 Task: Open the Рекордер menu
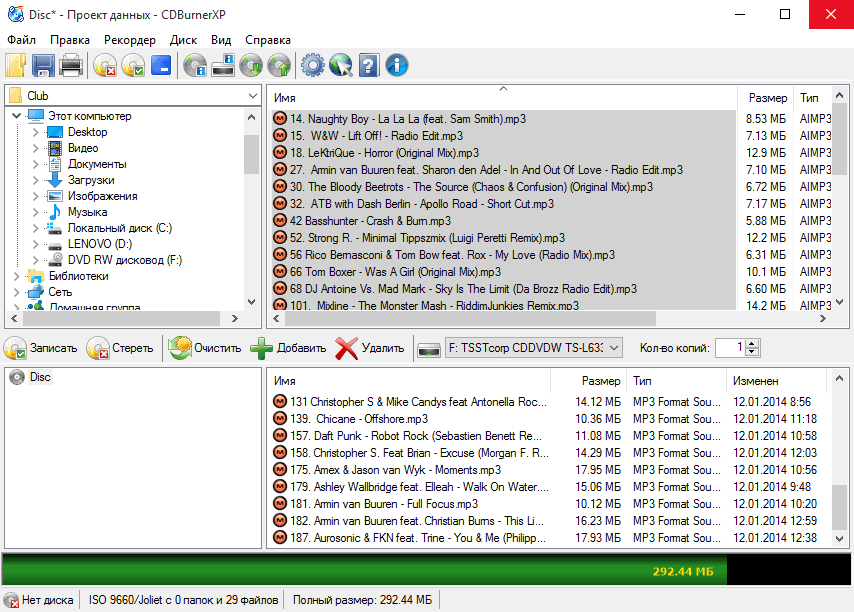130,40
